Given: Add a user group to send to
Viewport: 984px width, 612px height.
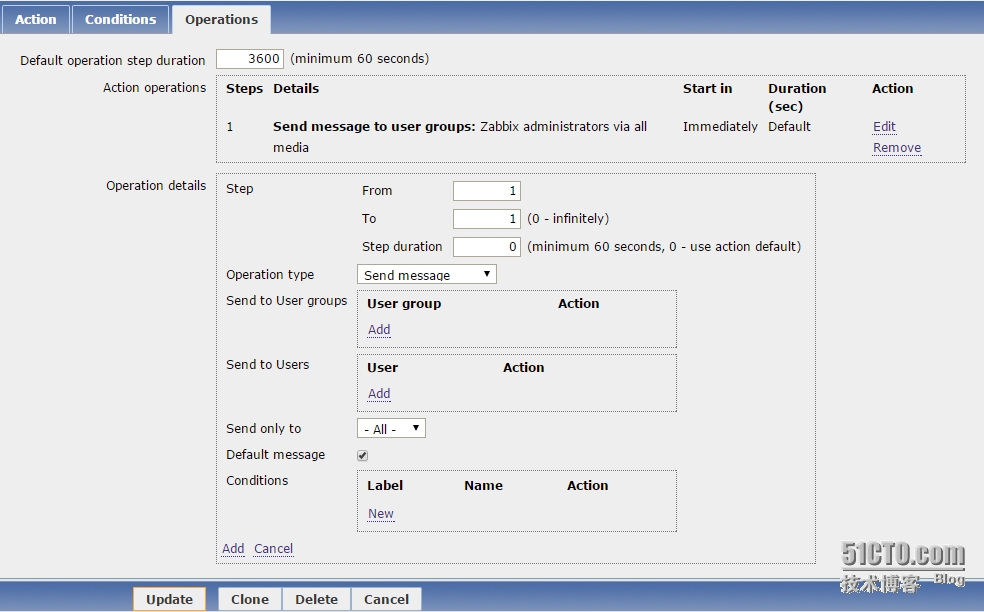Looking at the screenshot, I should click(379, 330).
